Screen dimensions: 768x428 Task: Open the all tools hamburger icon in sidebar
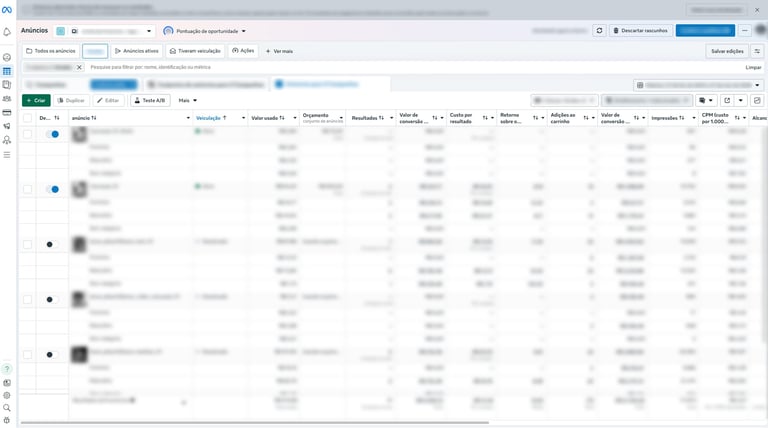(x=7, y=155)
